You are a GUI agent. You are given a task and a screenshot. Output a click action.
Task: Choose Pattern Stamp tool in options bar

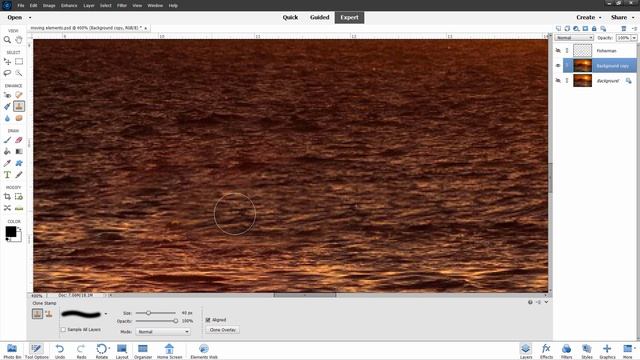tap(49, 314)
